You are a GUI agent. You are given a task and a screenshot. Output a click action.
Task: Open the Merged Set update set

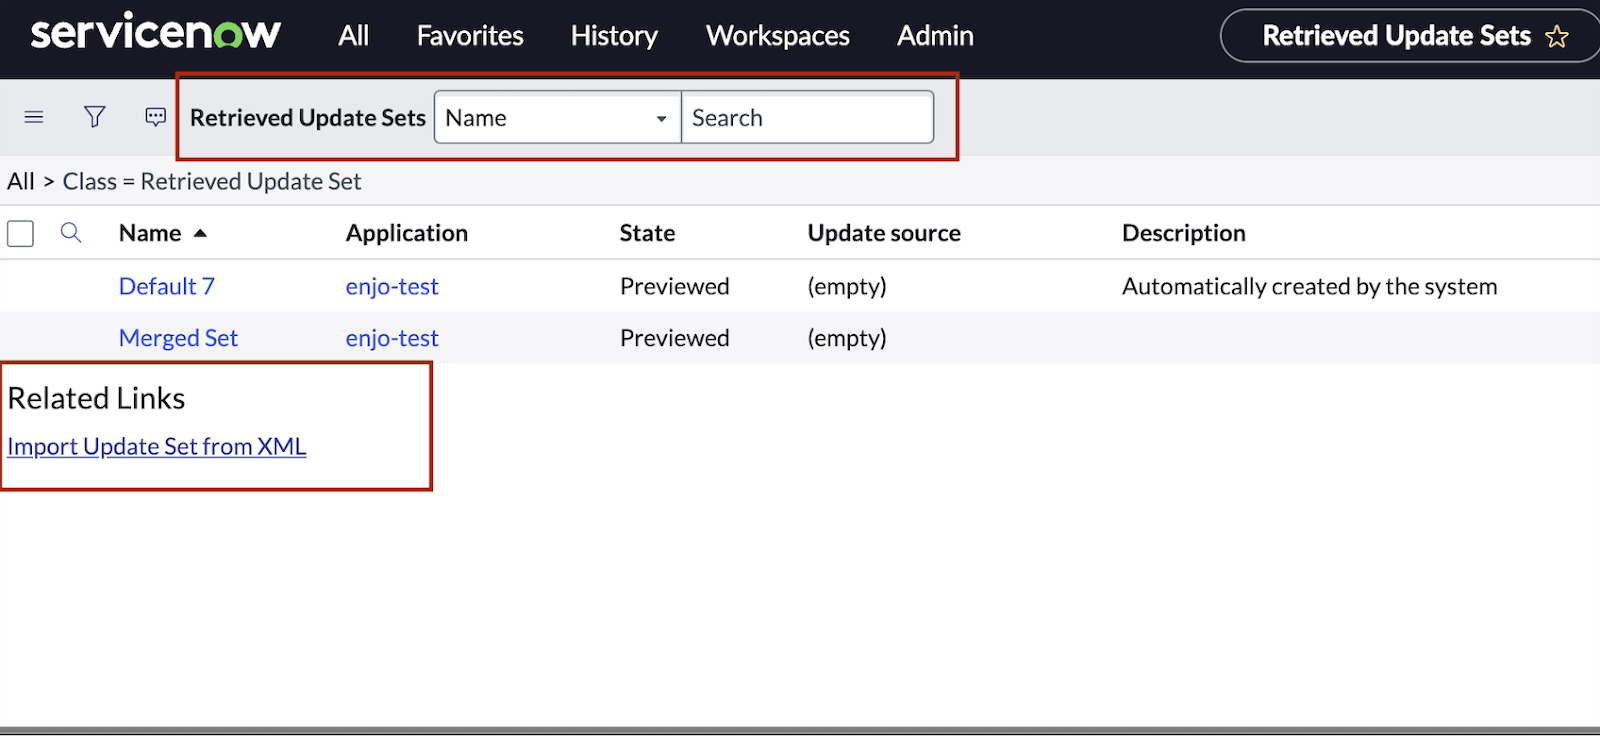click(x=178, y=338)
